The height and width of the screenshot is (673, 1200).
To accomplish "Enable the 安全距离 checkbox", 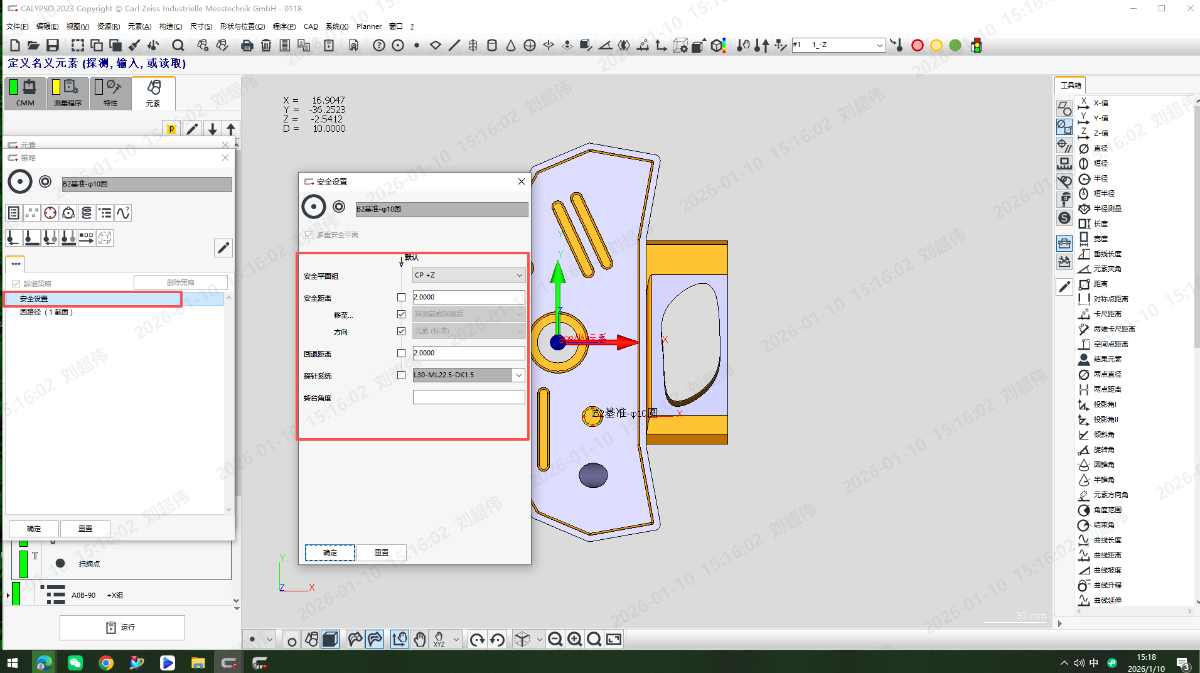I will (x=401, y=297).
